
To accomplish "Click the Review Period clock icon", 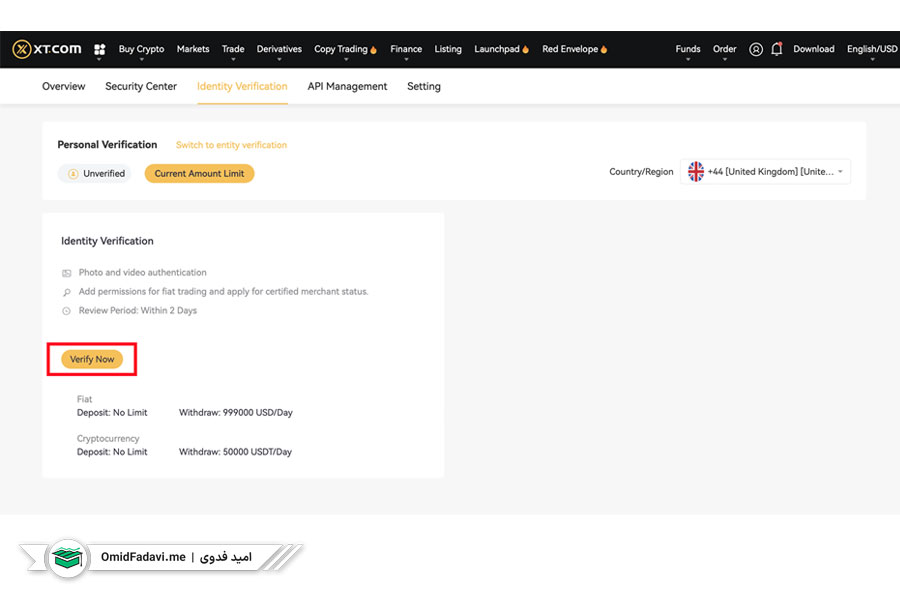I will coord(67,311).
